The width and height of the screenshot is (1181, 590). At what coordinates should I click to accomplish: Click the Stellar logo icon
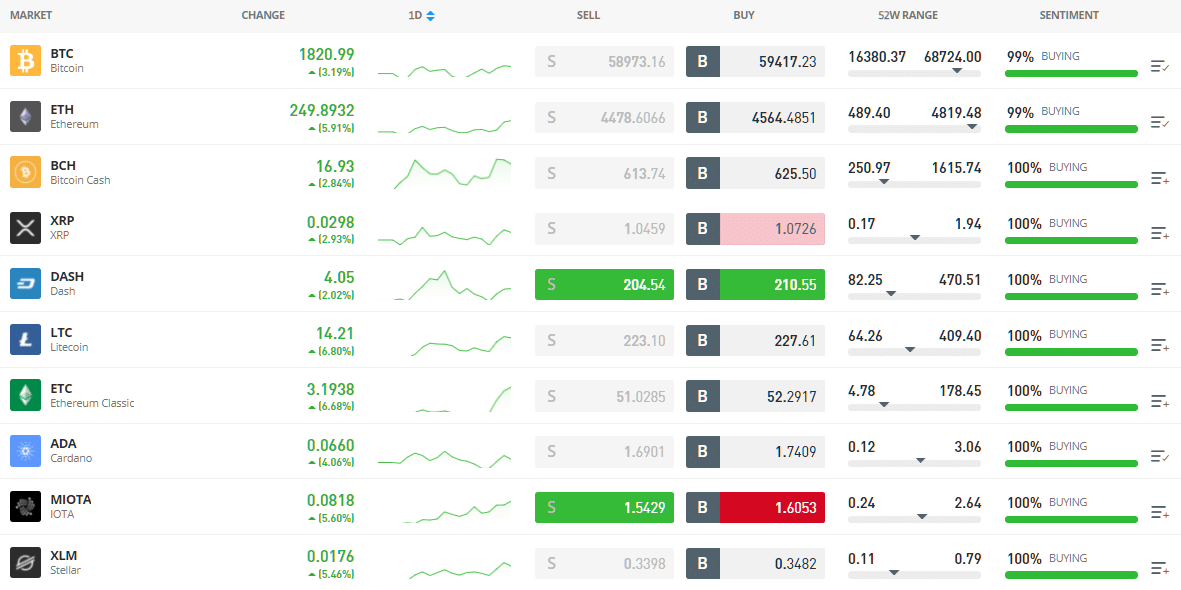[x=26, y=563]
